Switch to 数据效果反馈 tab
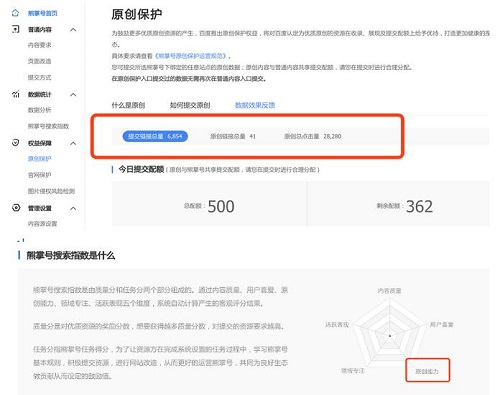 pos(255,105)
